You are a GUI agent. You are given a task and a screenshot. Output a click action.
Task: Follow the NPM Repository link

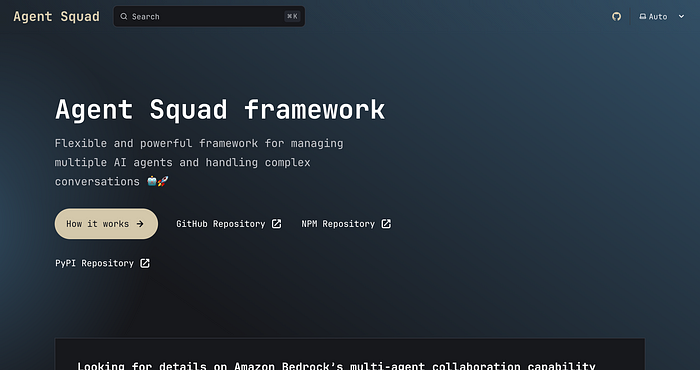click(346, 224)
